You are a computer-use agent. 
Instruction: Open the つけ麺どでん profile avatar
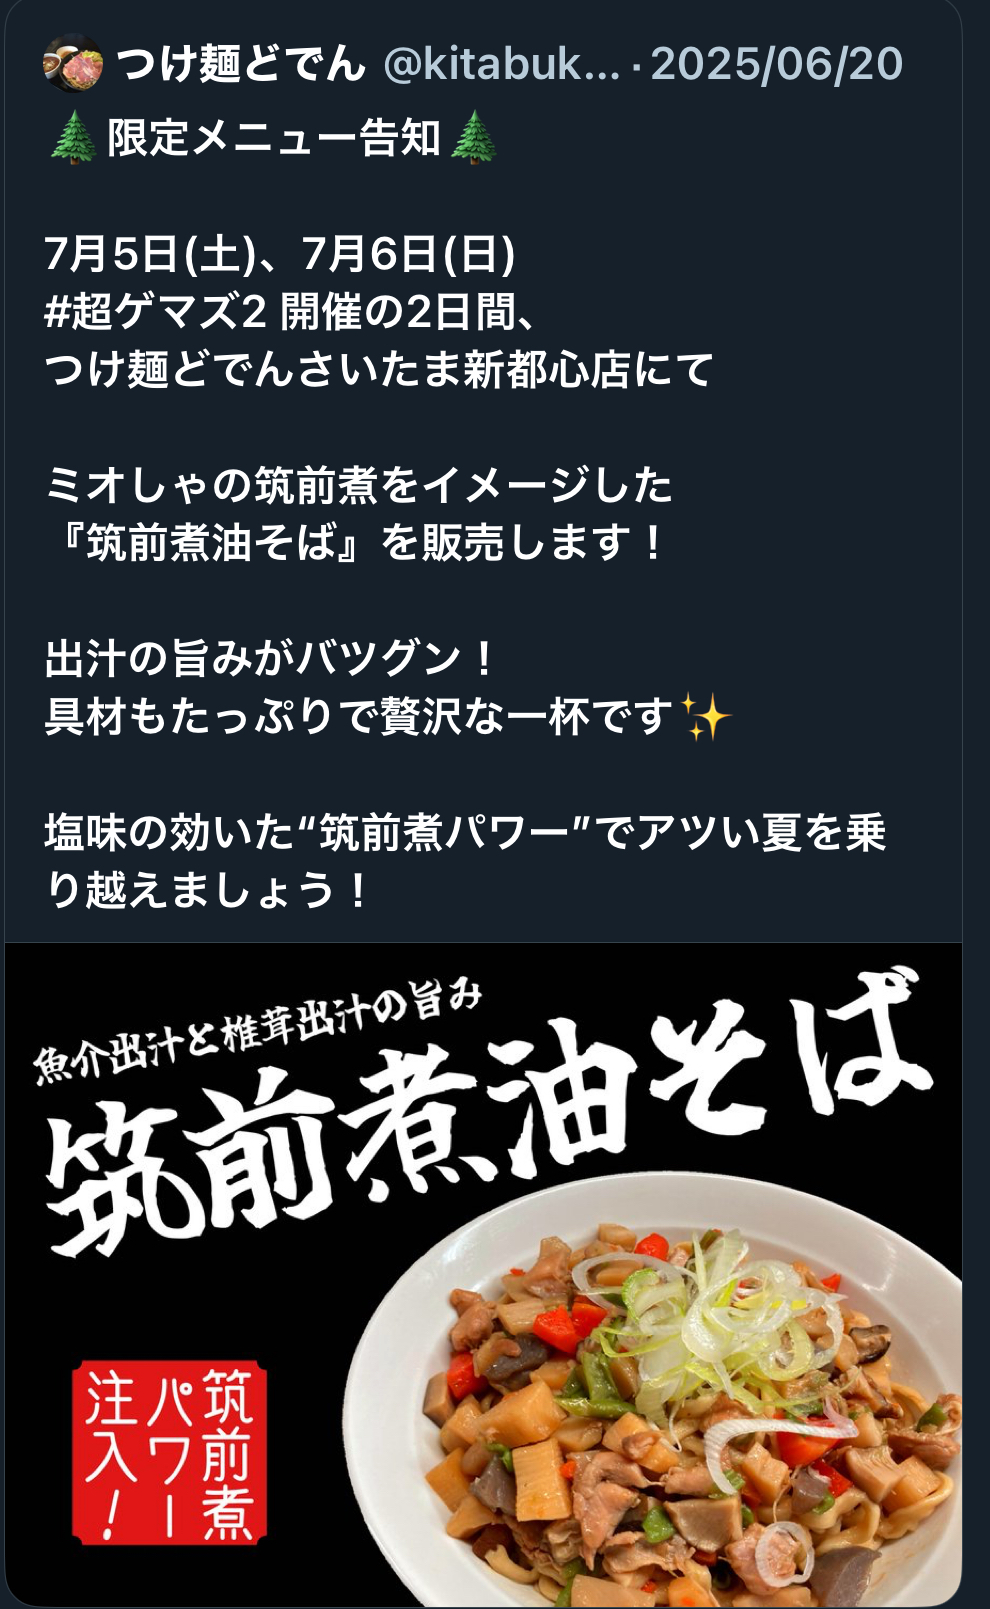(73, 64)
